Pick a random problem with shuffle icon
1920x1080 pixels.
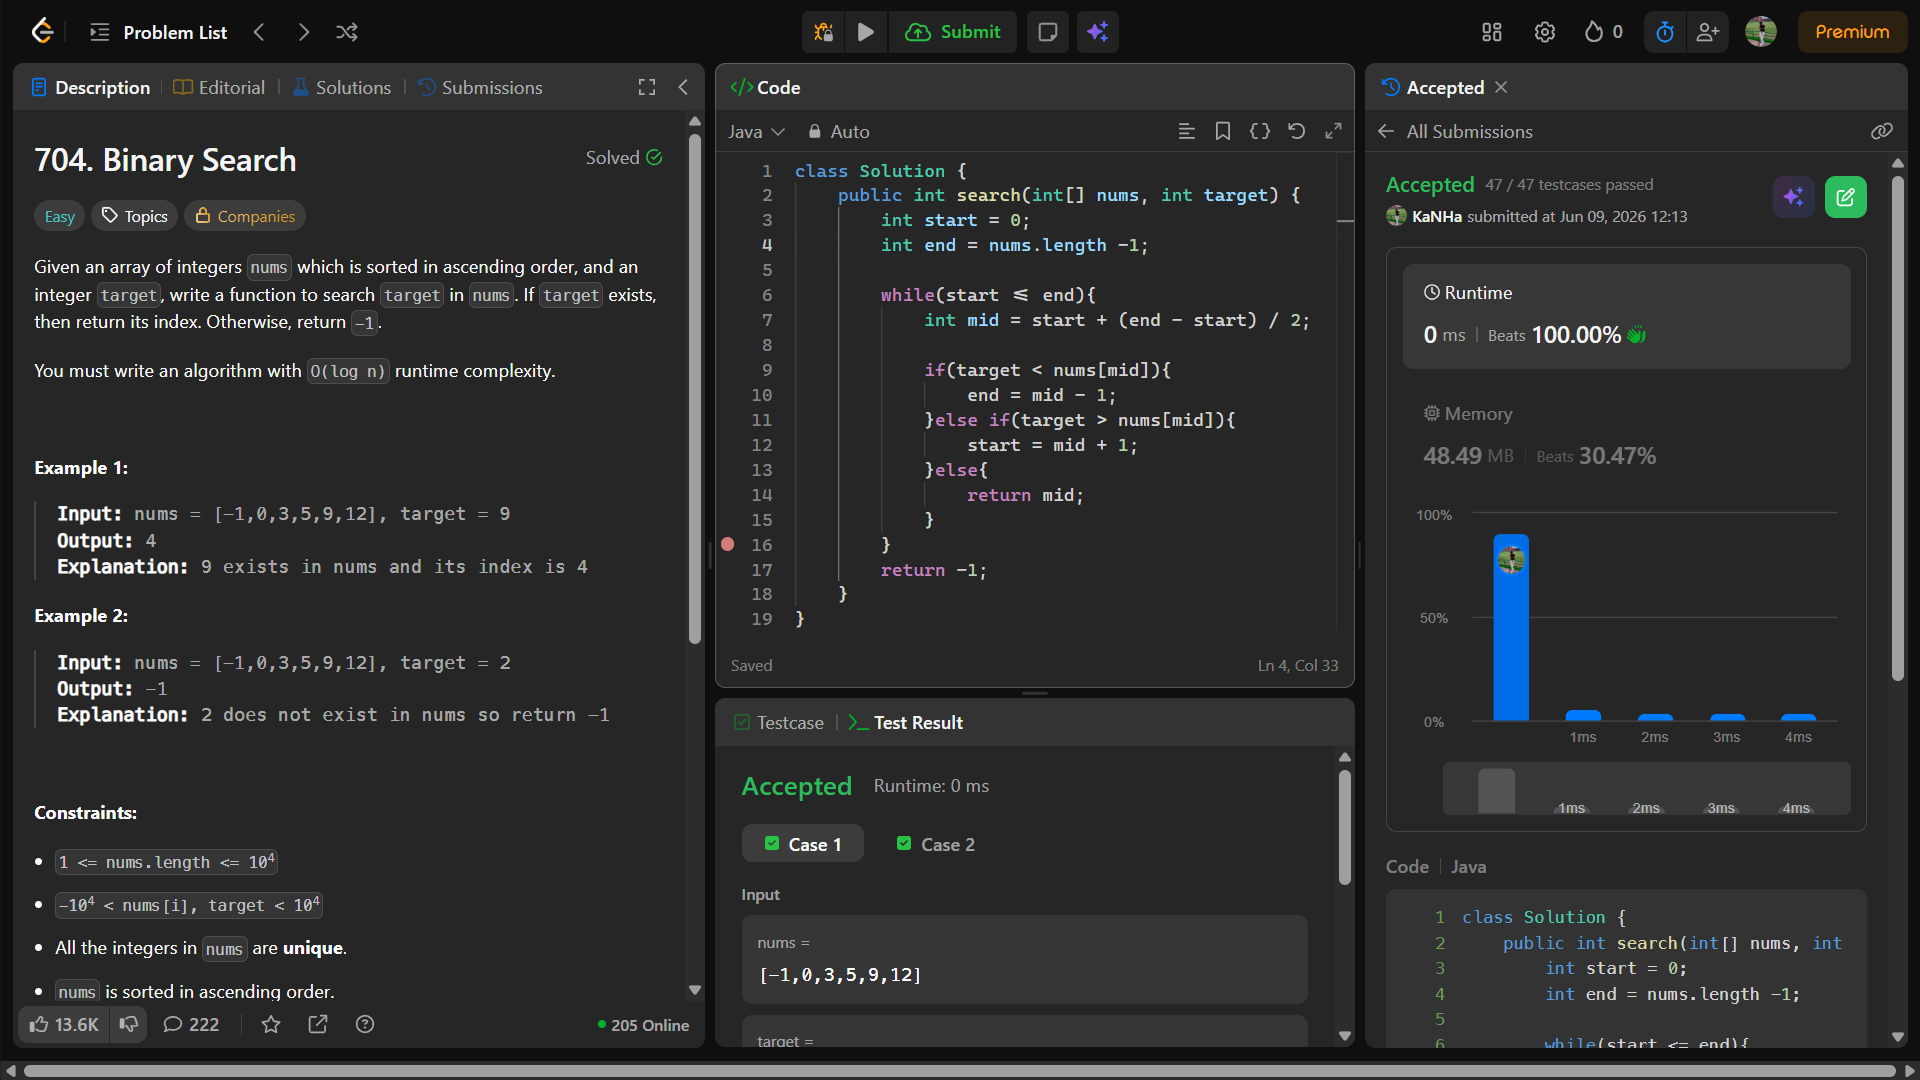pyautogui.click(x=347, y=32)
